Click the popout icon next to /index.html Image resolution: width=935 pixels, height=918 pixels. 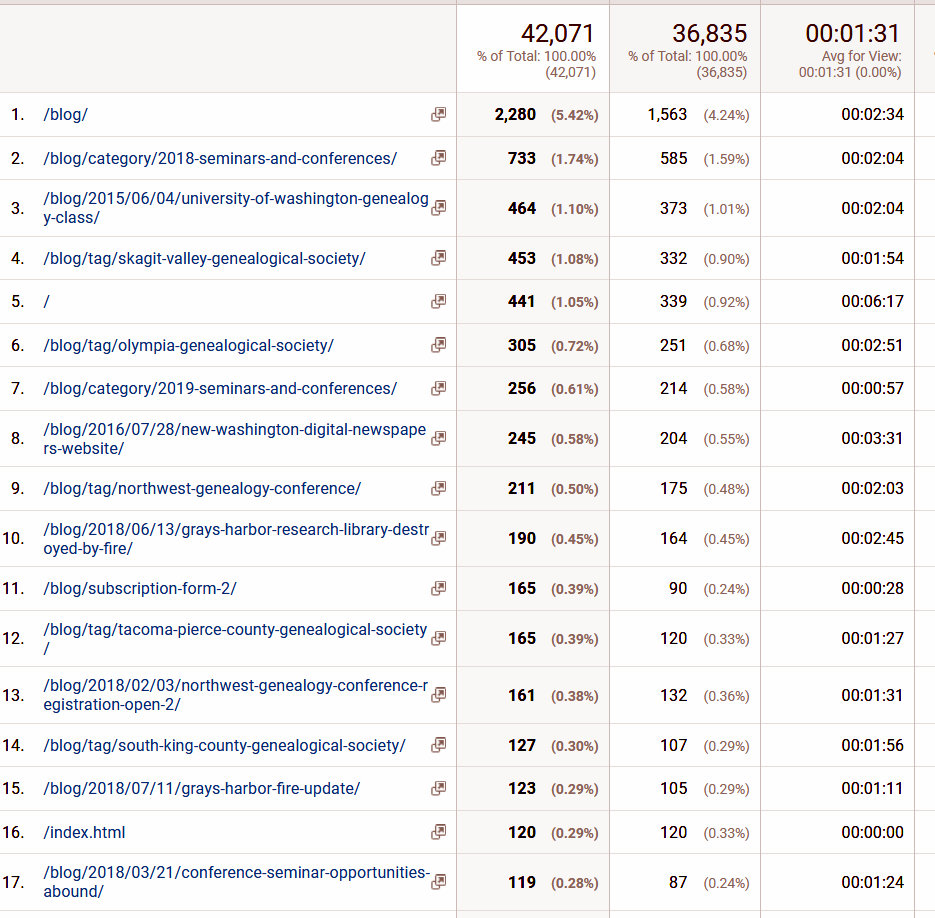438,832
